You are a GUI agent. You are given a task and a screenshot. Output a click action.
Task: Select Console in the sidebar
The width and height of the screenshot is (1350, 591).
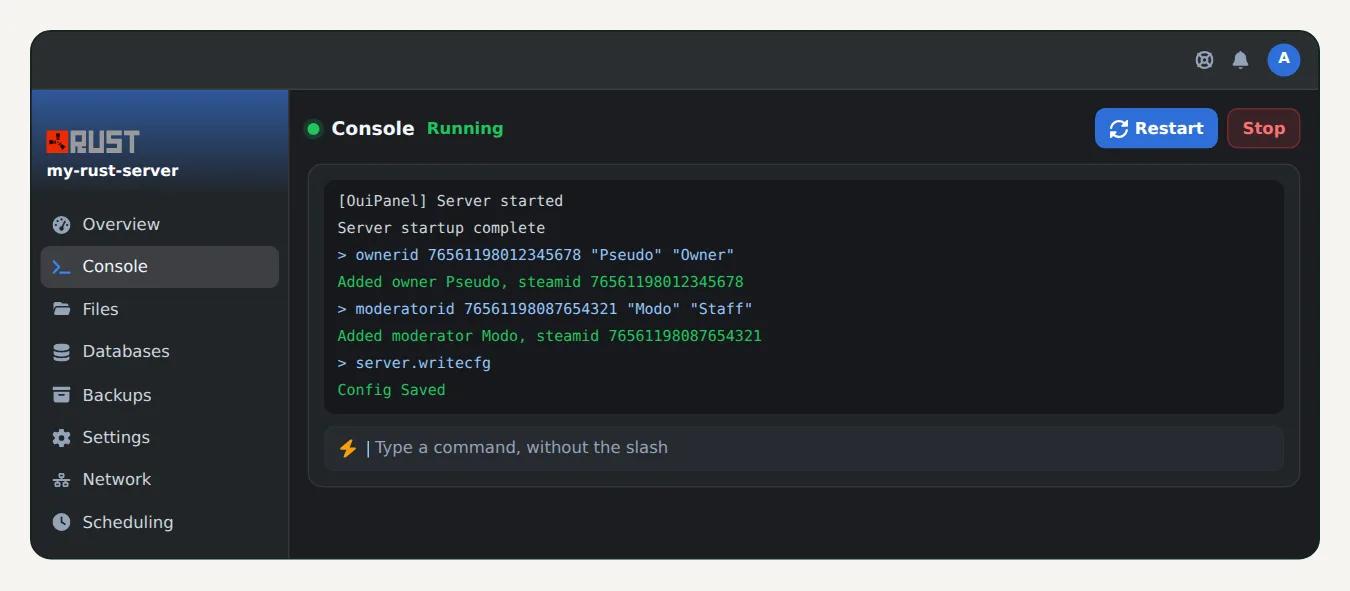160,267
